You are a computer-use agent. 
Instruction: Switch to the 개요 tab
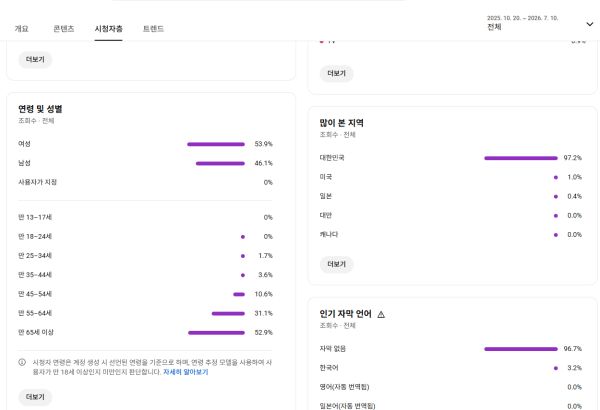(x=21, y=29)
